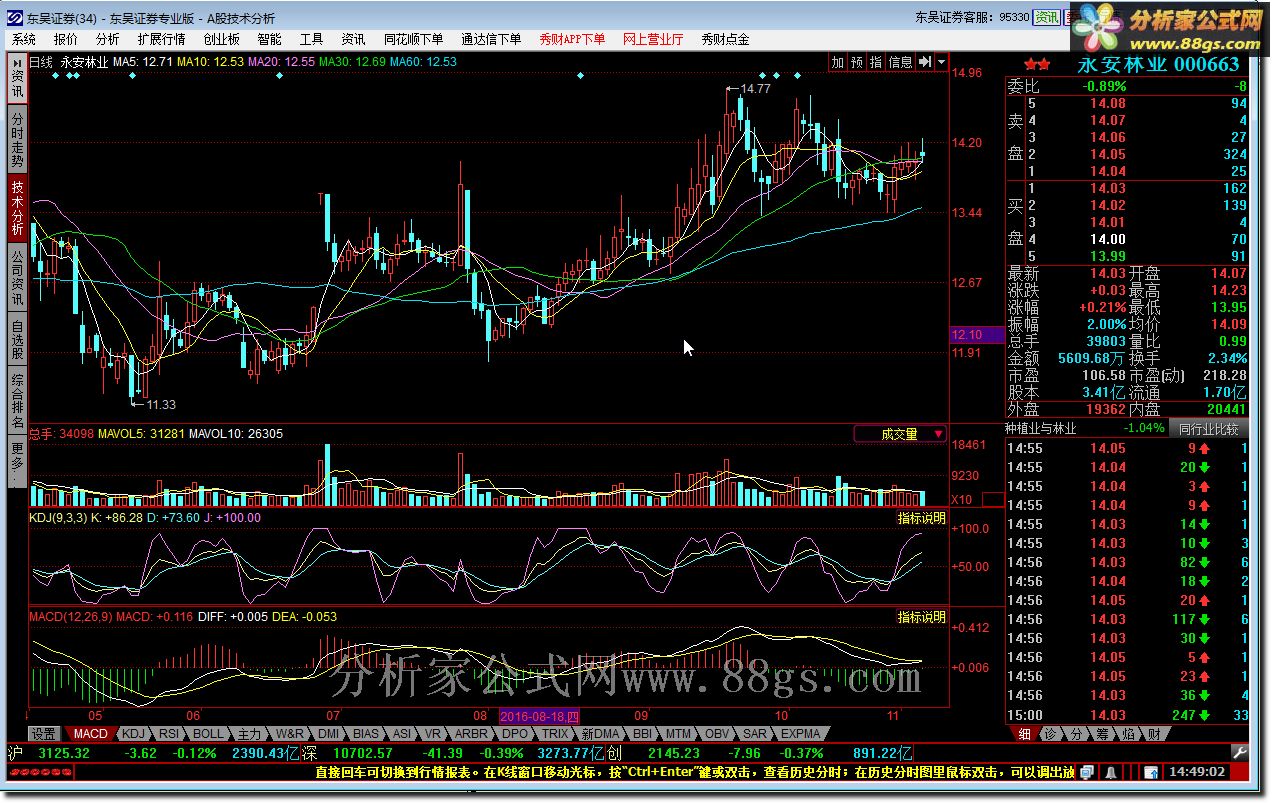Click the green 资讯 button near 客服 number
This screenshot has height=803, width=1272.
tap(1047, 17)
